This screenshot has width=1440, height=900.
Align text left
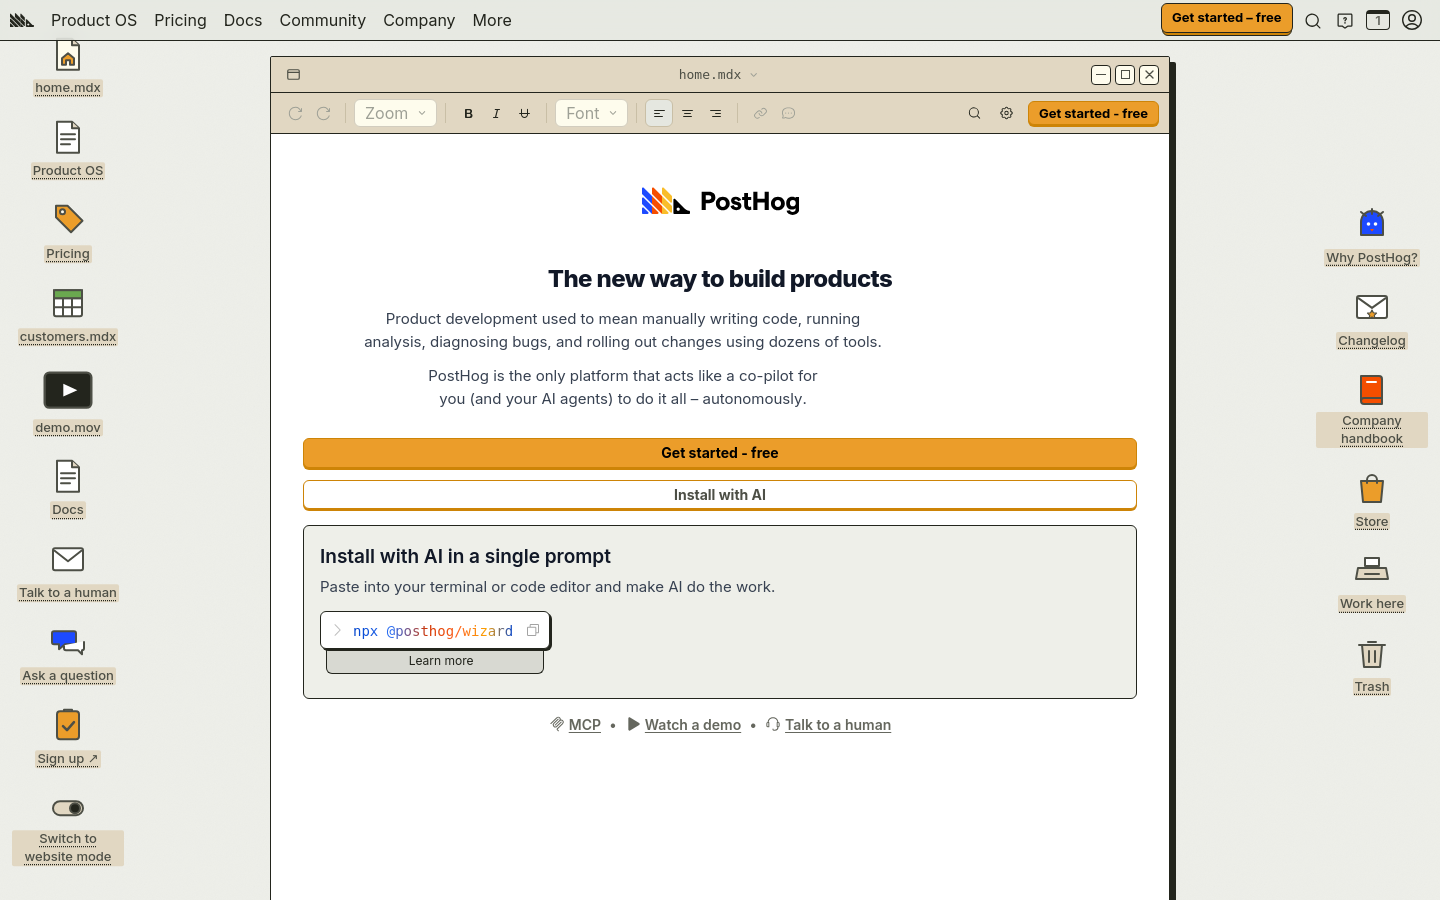pos(659,114)
